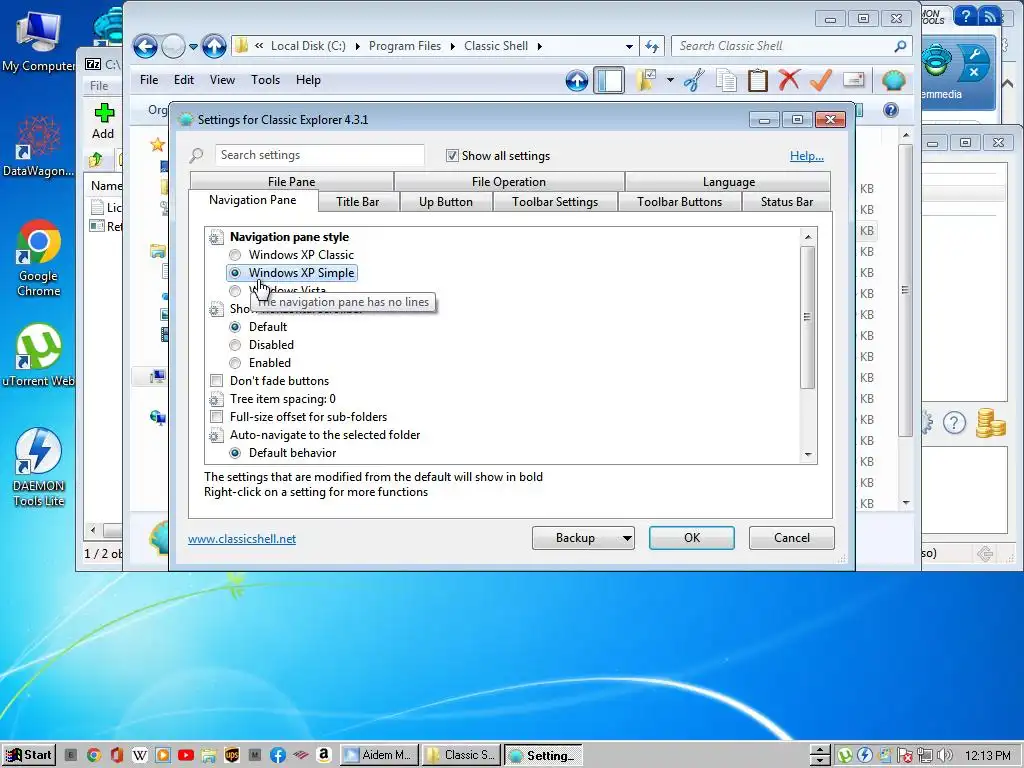Open the Language tab

pyautogui.click(x=729, y=182)
